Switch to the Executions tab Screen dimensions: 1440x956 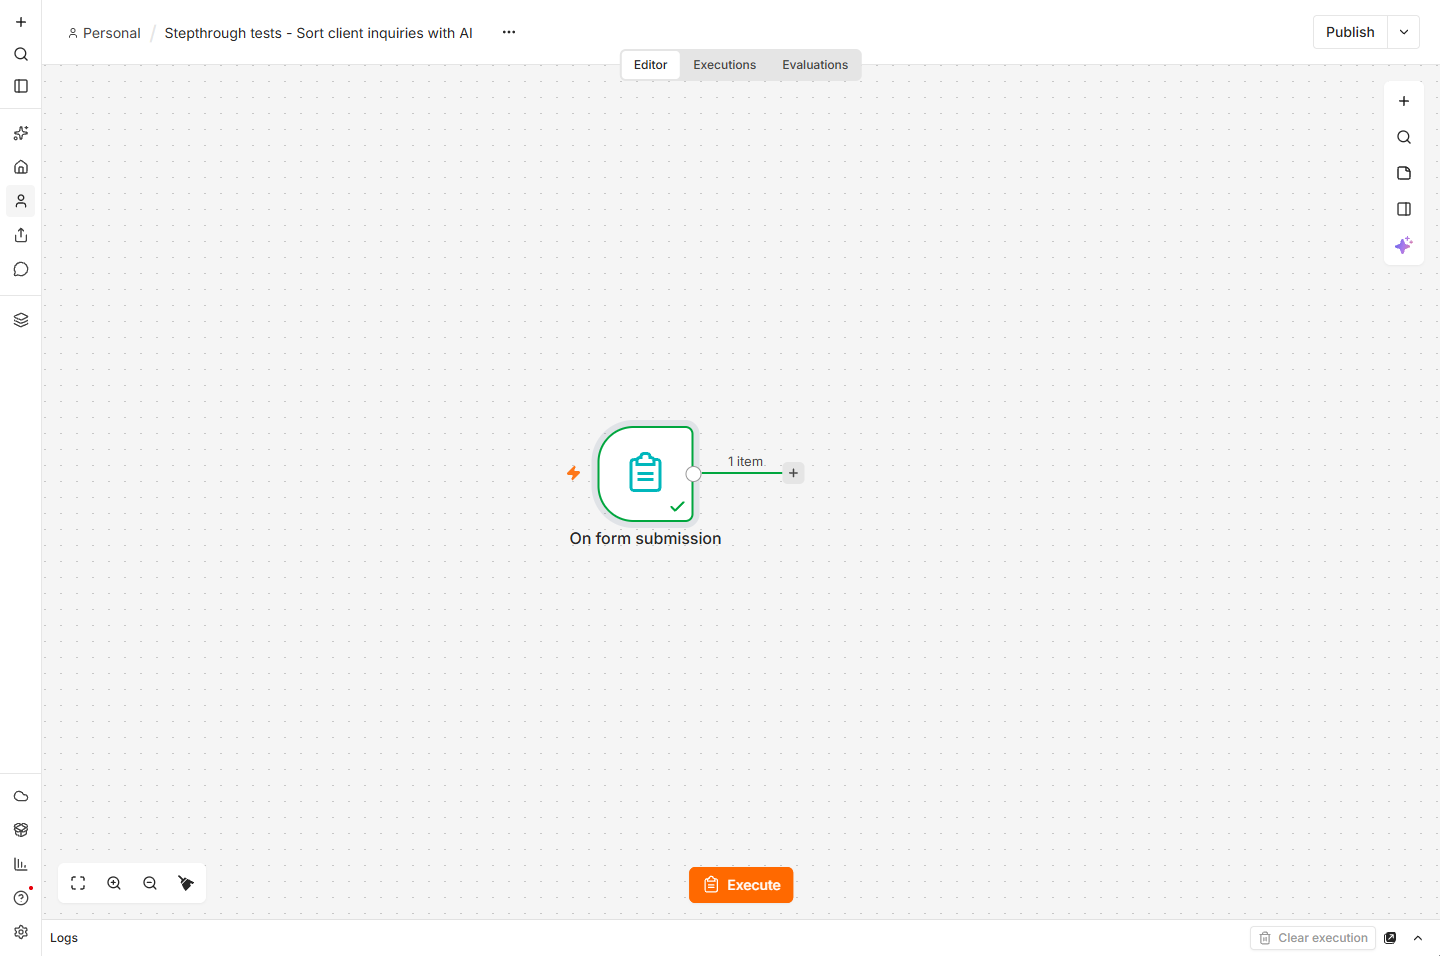click(x=725, y=65)
